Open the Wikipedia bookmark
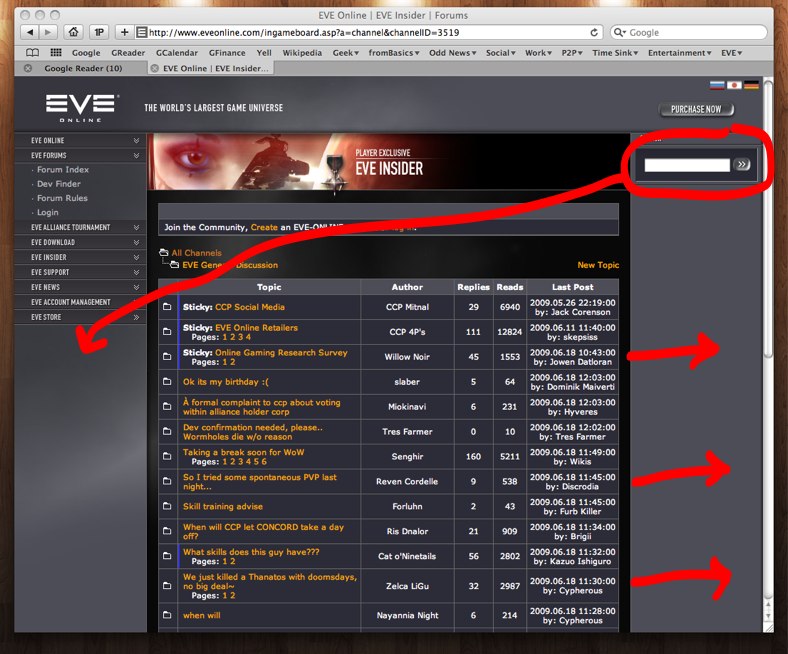 [x=302, y=53]
